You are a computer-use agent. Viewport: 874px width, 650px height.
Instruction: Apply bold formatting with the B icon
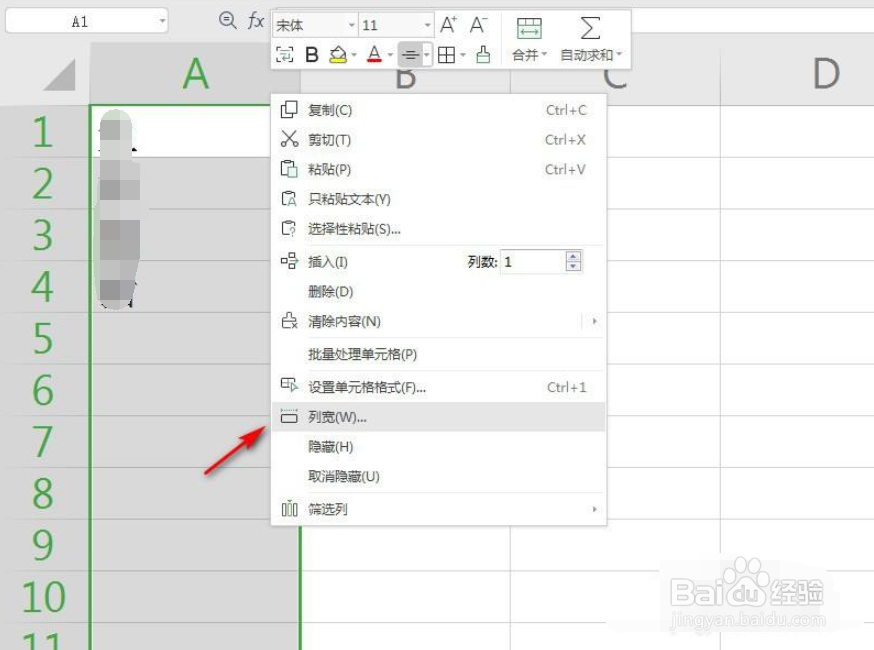(x=311, y=53)
